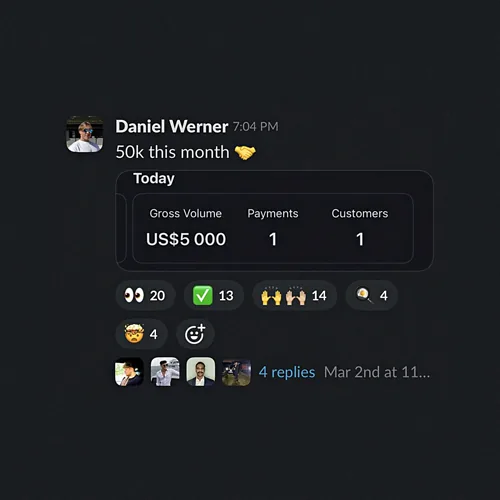
Task: Click the exploding head emoji reaction
Action: (141, 334)
